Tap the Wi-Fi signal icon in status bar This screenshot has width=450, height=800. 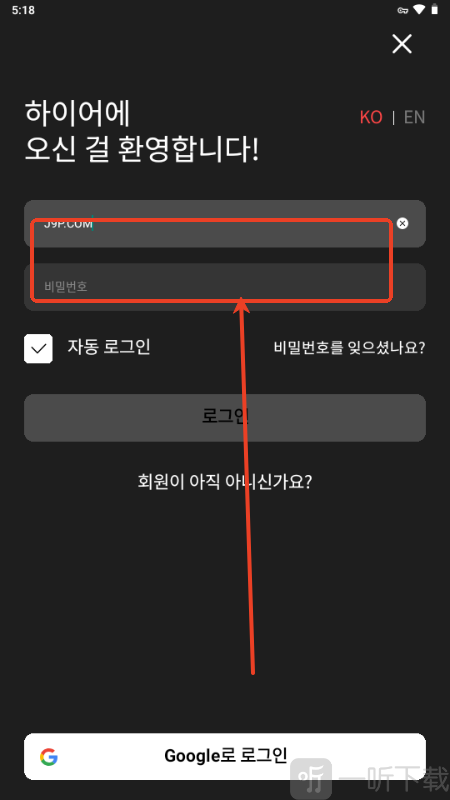[419, 10]
